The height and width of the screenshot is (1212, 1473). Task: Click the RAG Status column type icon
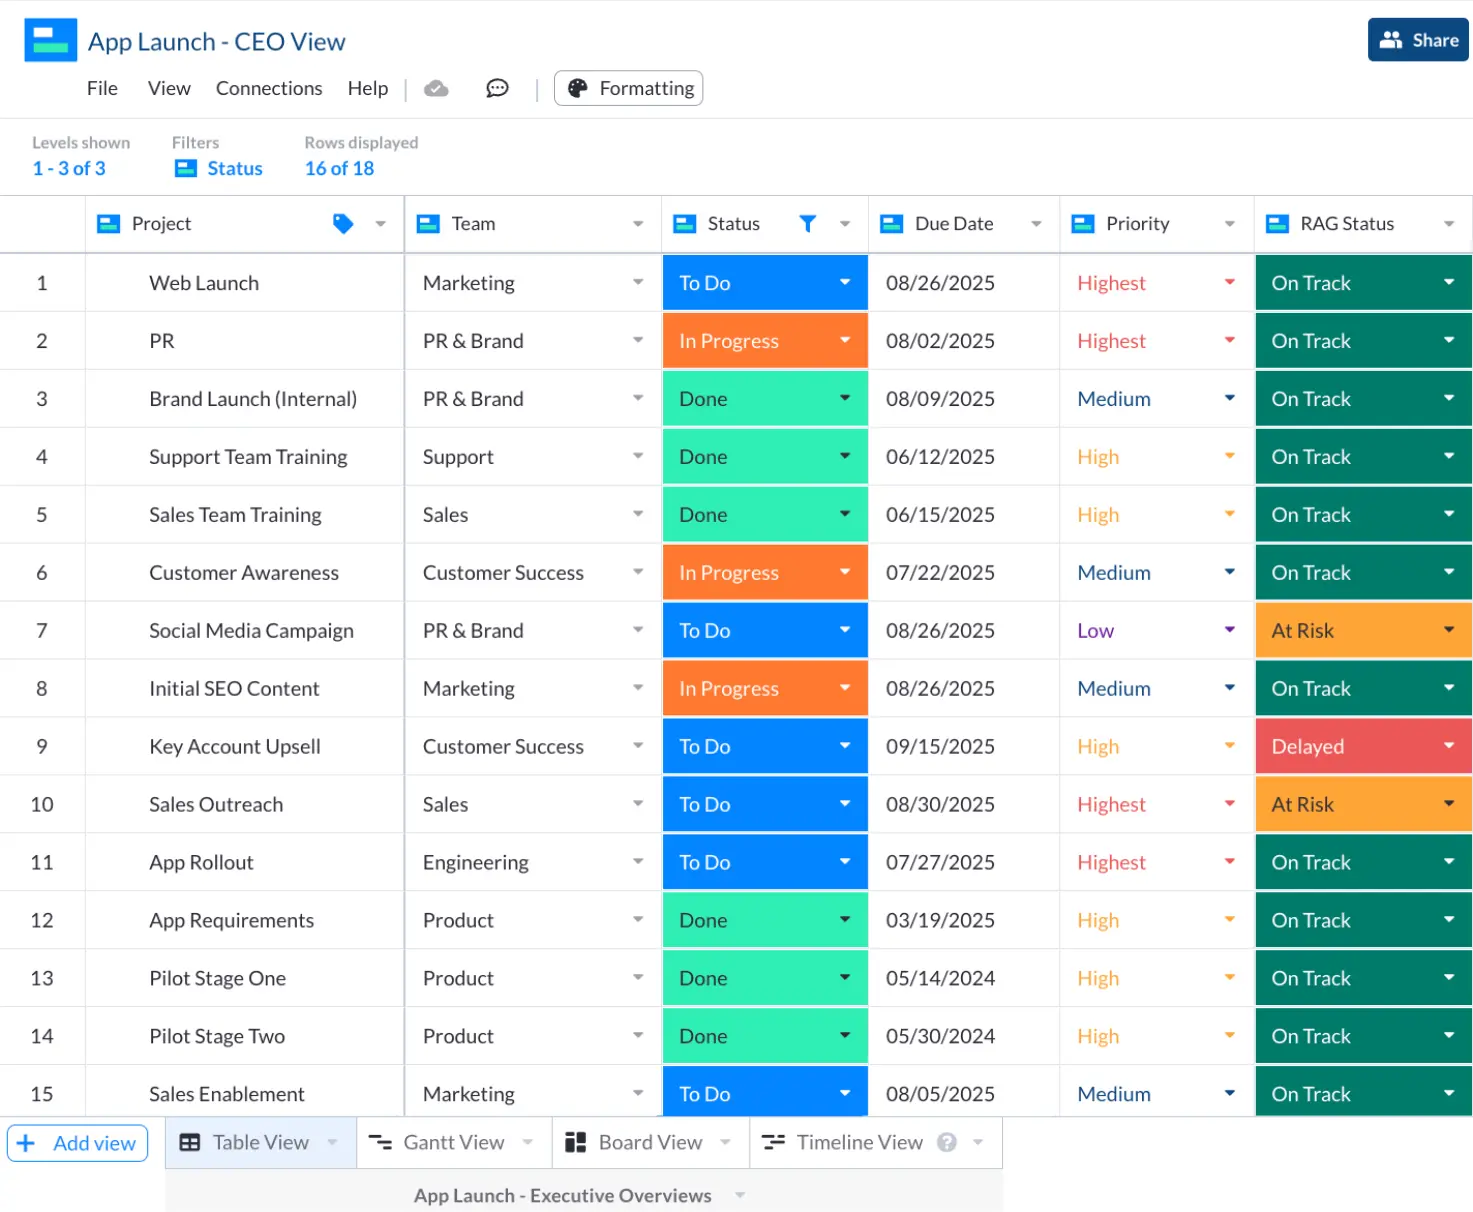(x=1277, y=223)
